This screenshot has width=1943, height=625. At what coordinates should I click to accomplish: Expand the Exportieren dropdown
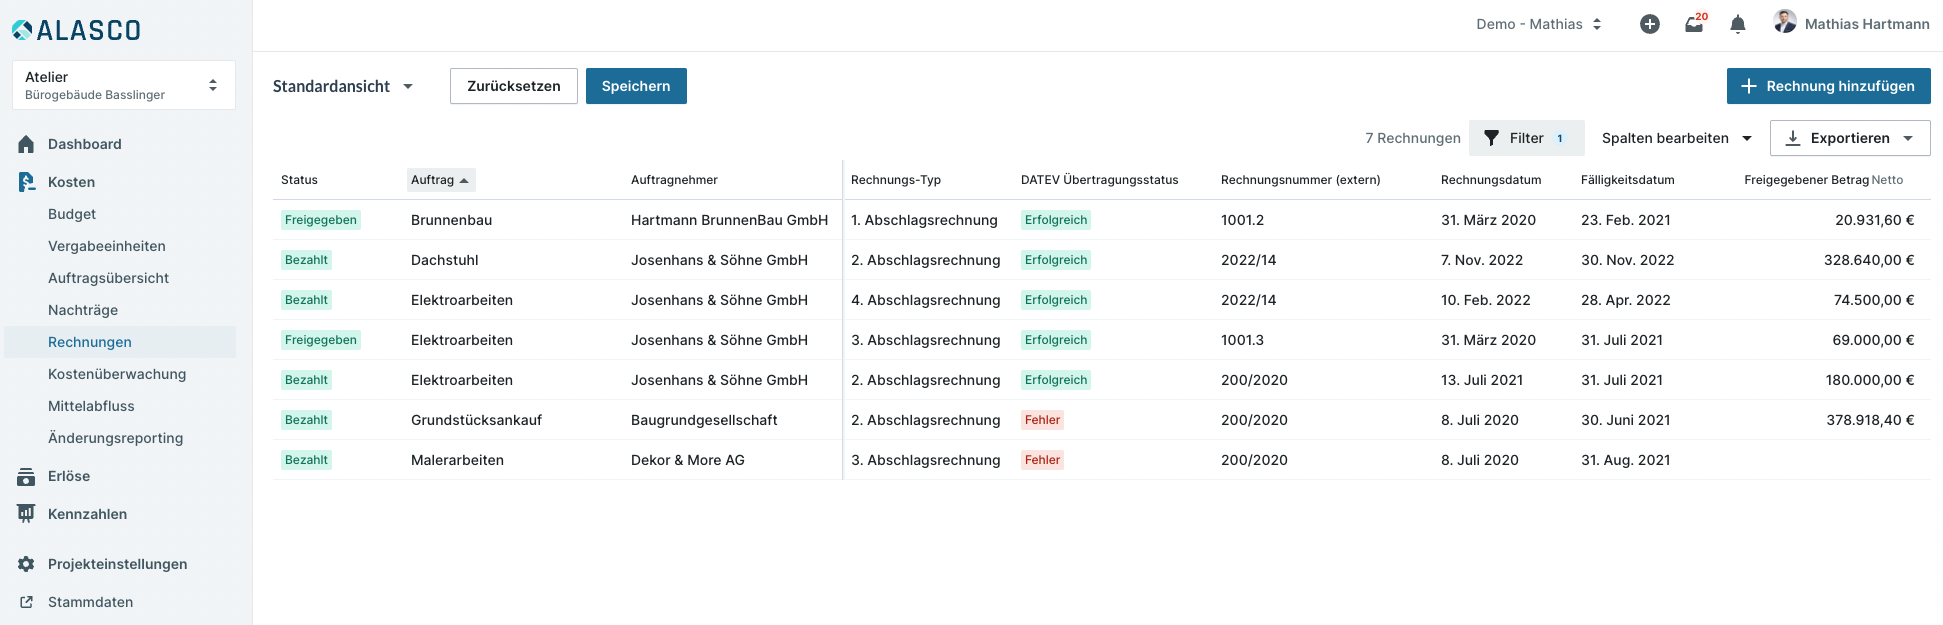(x=1849, y=138)
